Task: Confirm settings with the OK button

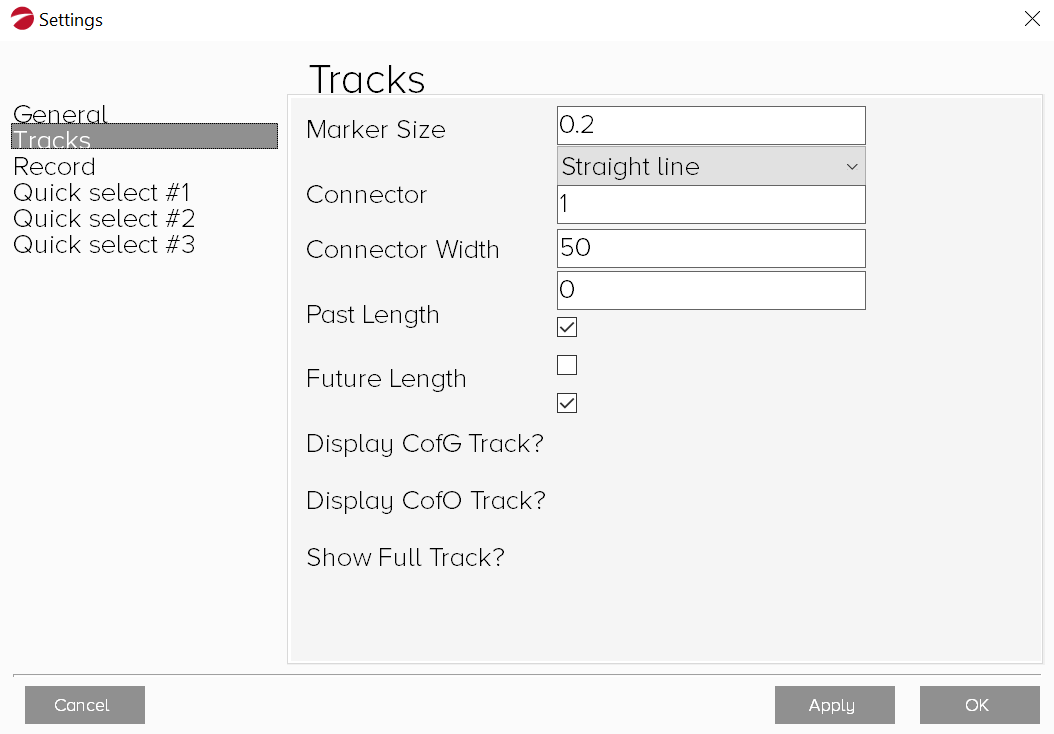Action: point(979,705)
